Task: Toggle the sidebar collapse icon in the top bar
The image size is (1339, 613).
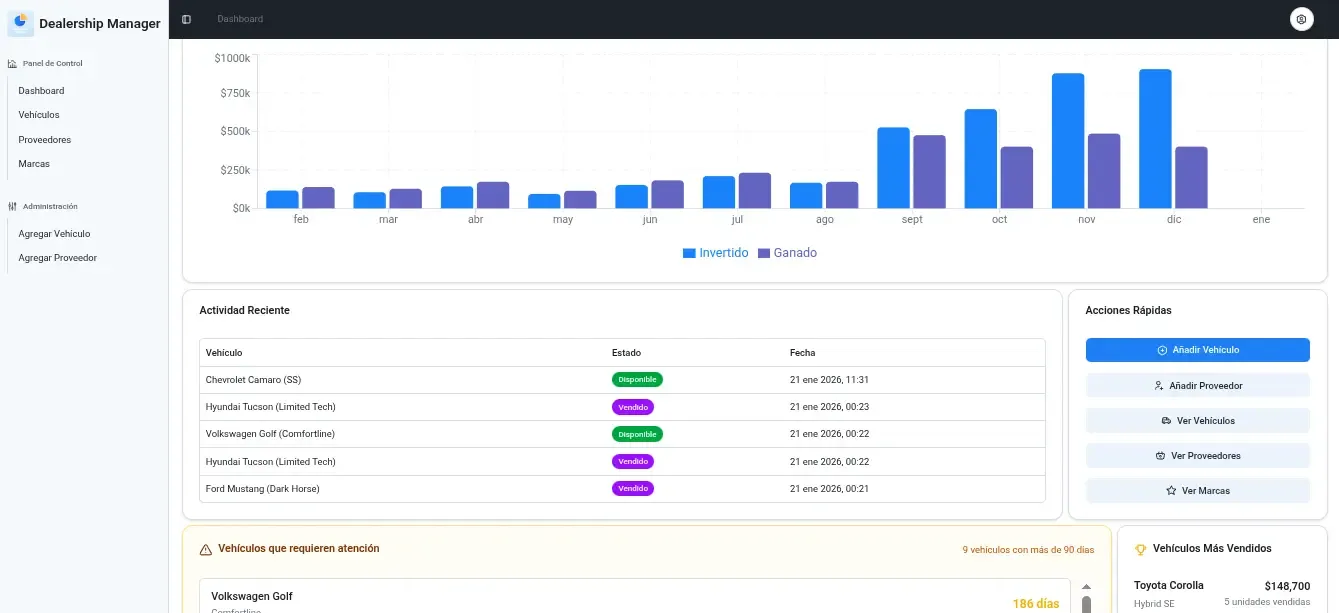Action: 185,18
